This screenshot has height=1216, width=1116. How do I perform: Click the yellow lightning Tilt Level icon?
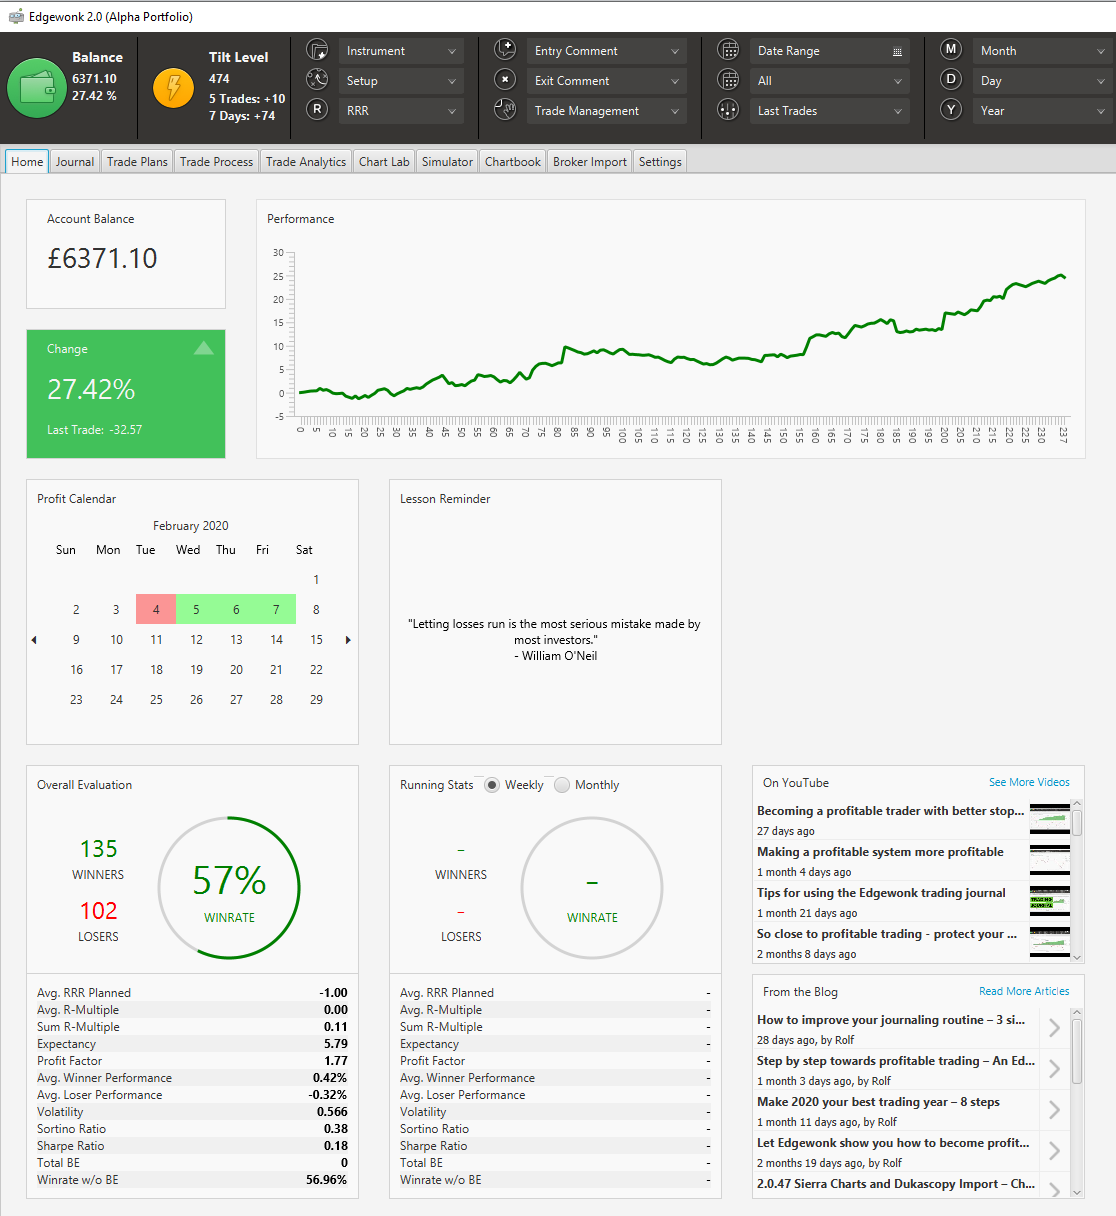pyautogui.click(x=174, y=87)
